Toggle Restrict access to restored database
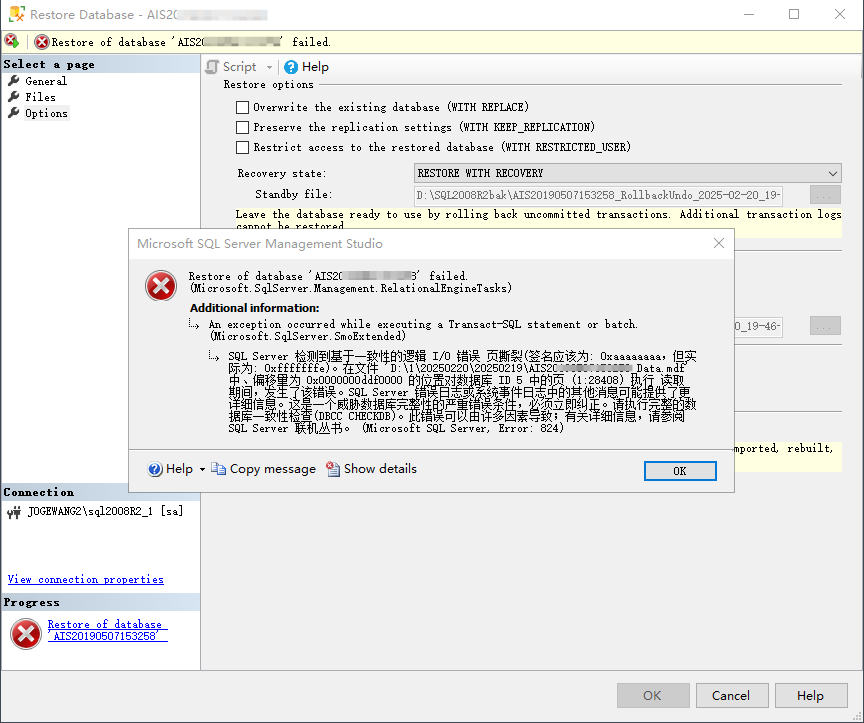 [242, 147]
